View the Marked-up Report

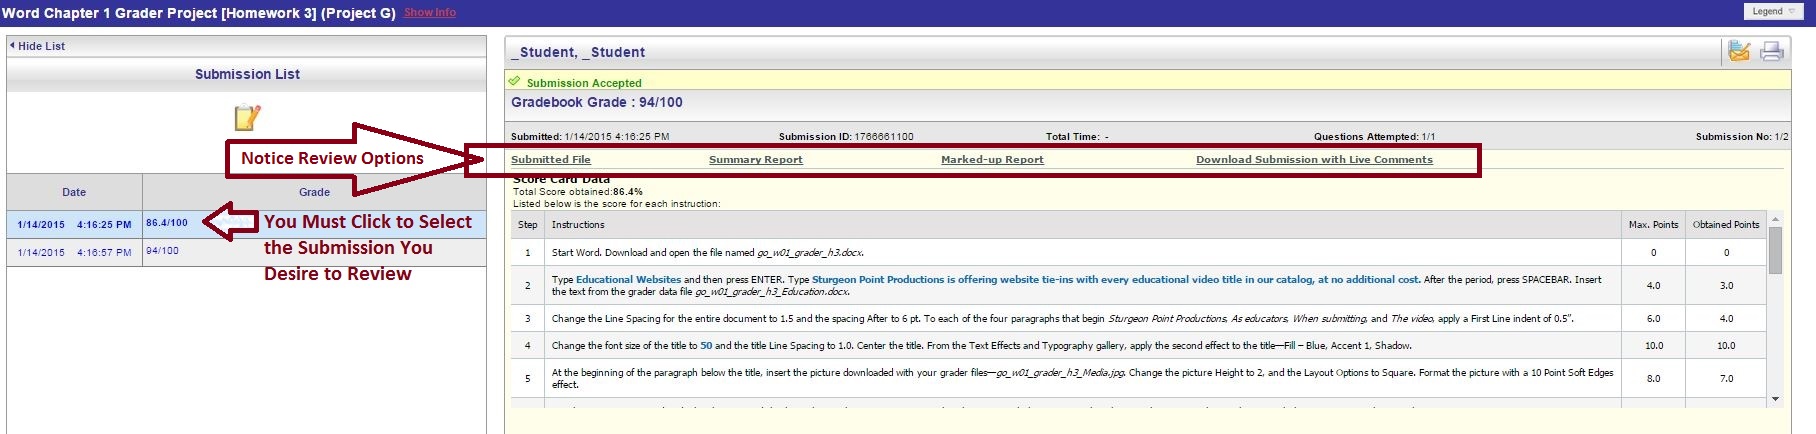tap(992, 160)
